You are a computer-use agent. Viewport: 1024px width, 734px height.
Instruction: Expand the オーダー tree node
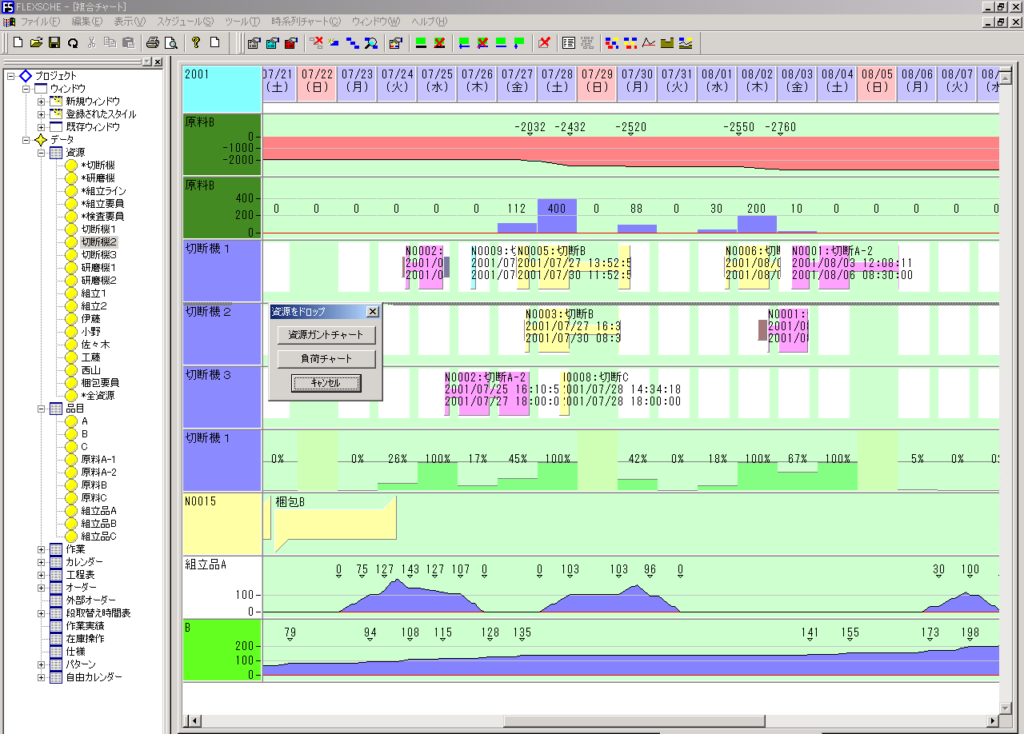pyautogui.click(x=41, y=588)
